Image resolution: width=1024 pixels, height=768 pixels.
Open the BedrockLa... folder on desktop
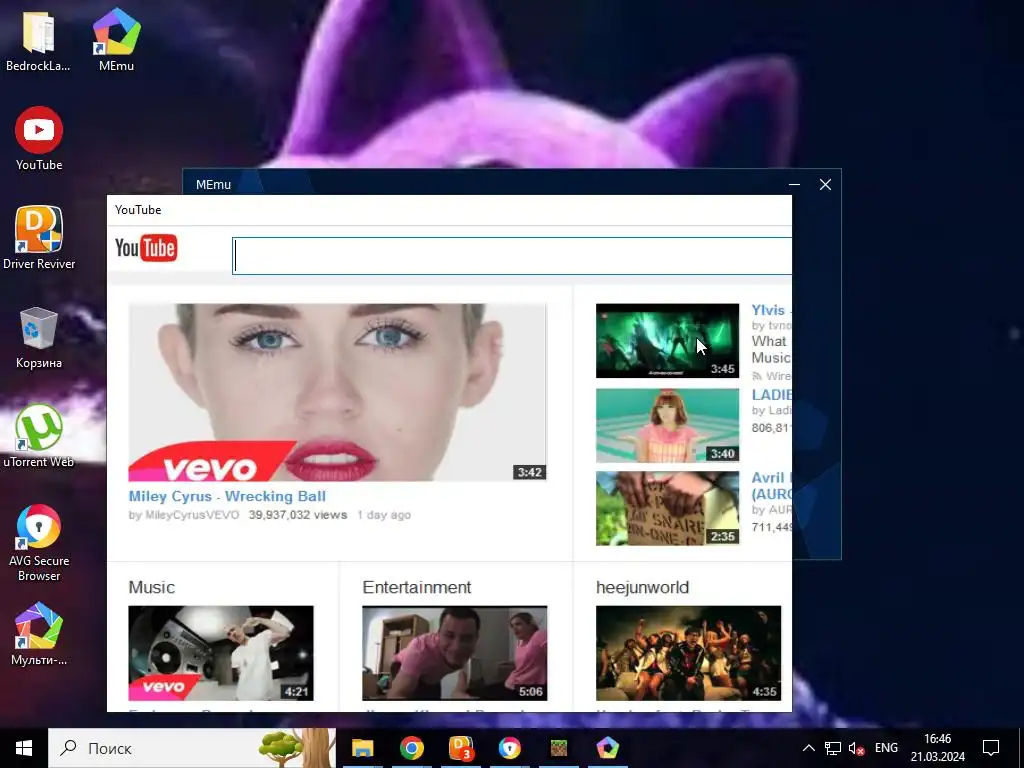tap(39, 40)
